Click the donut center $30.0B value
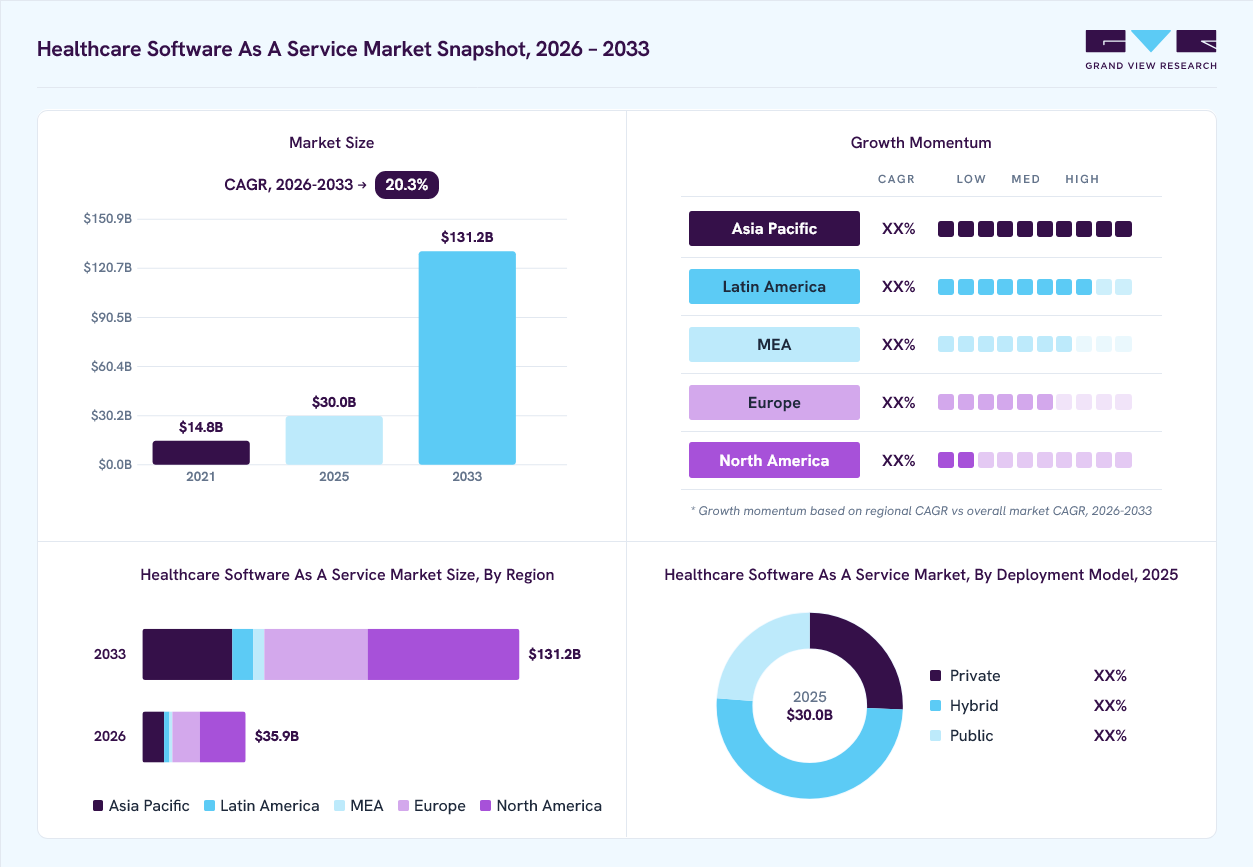 [x=810, y=715]
